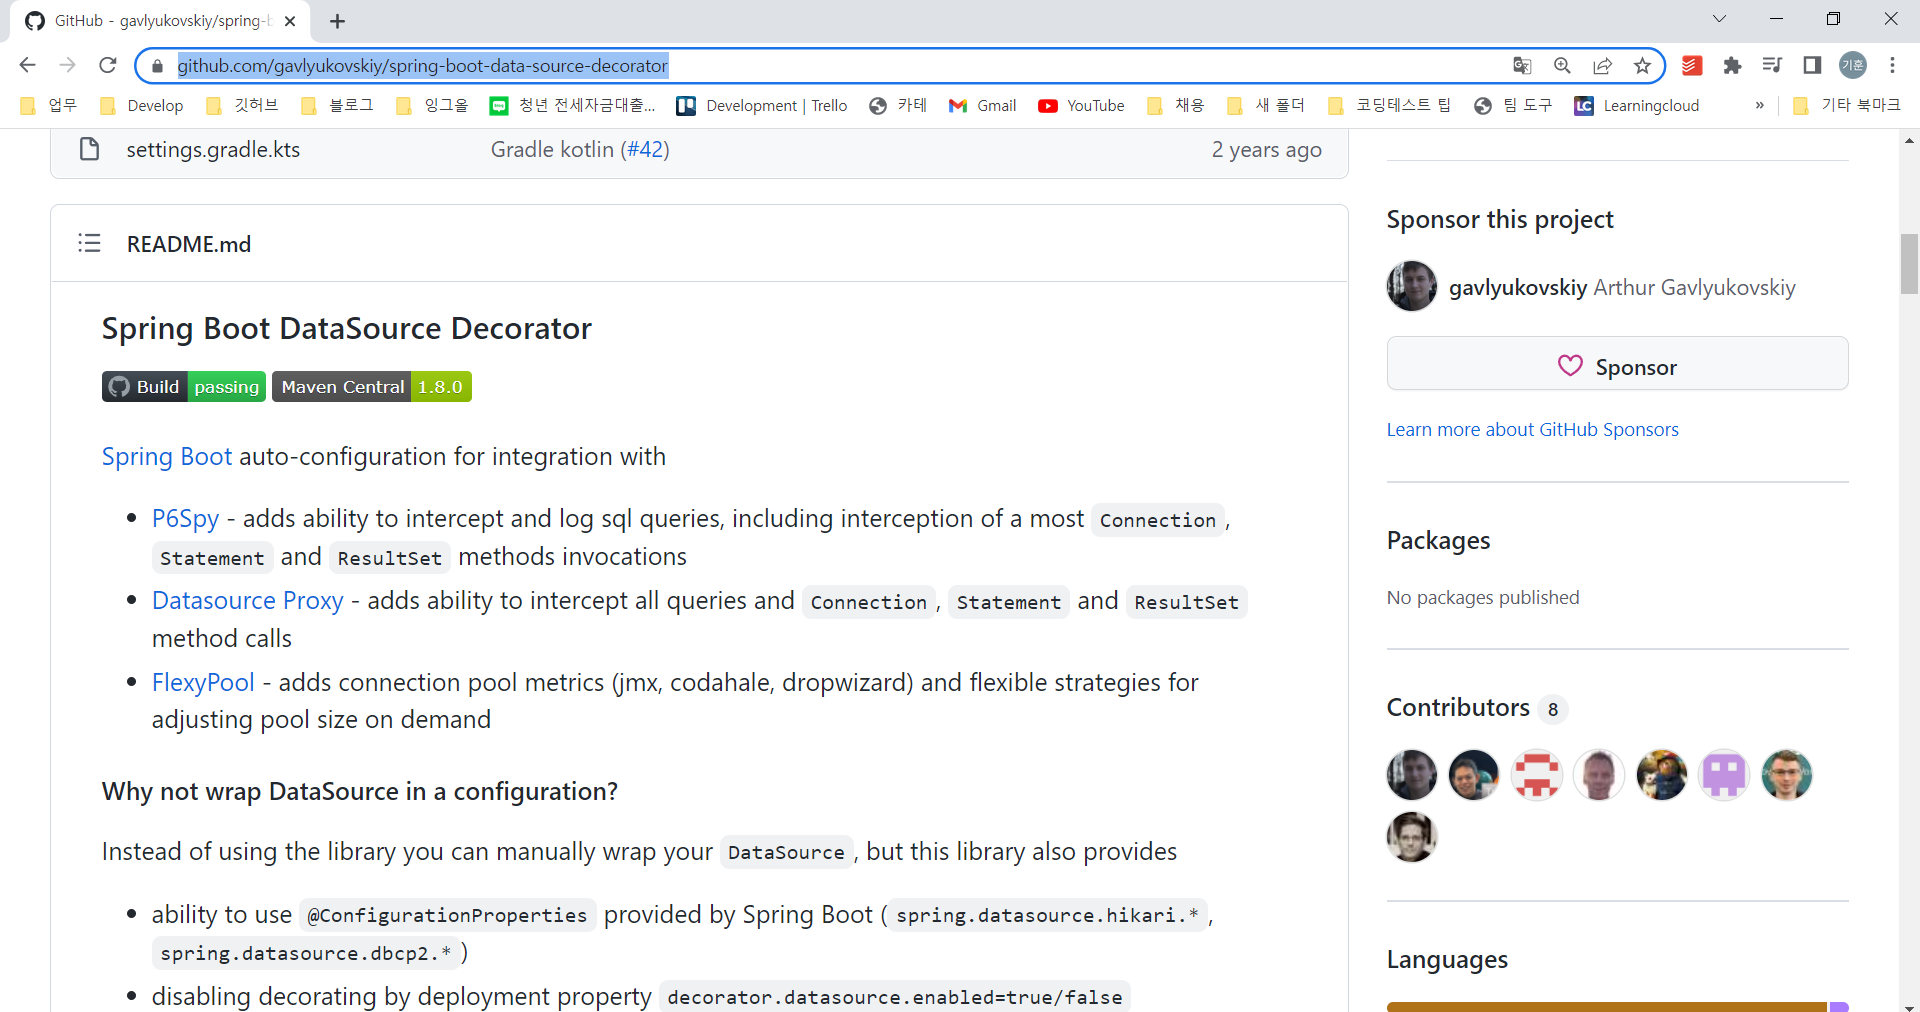
Task: Click the site lock icon in address bar
Action: (157, 66)
